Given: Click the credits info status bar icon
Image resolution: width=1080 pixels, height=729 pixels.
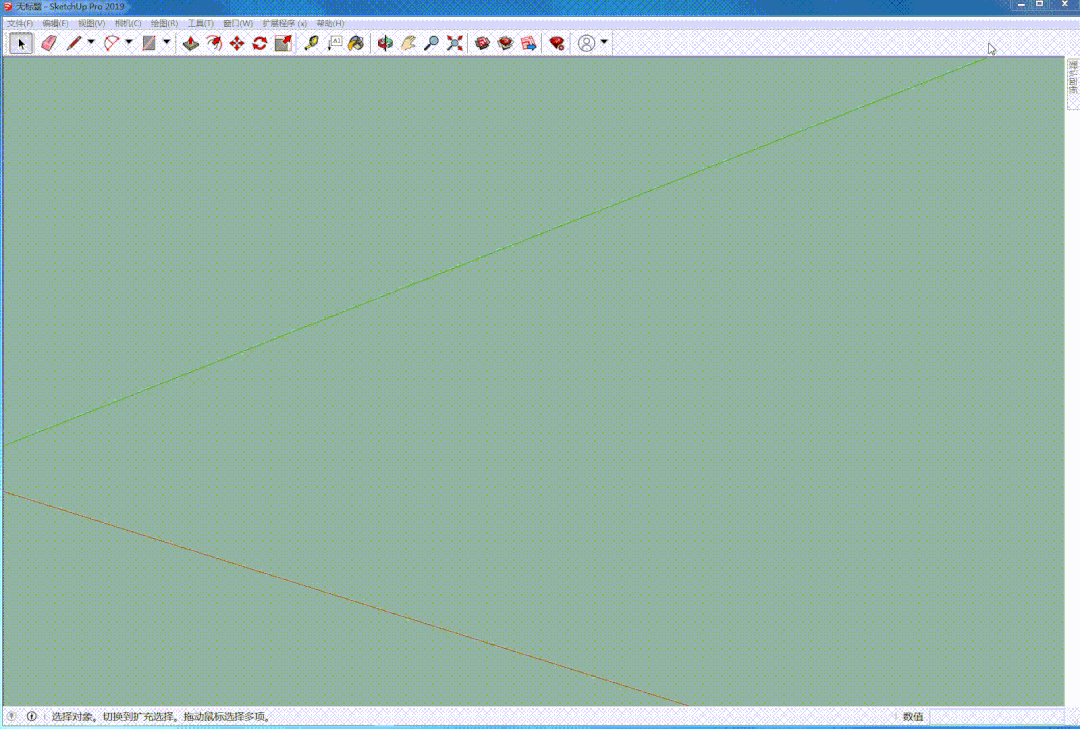Looking at the screenshot, I should [x=32, y=717].
